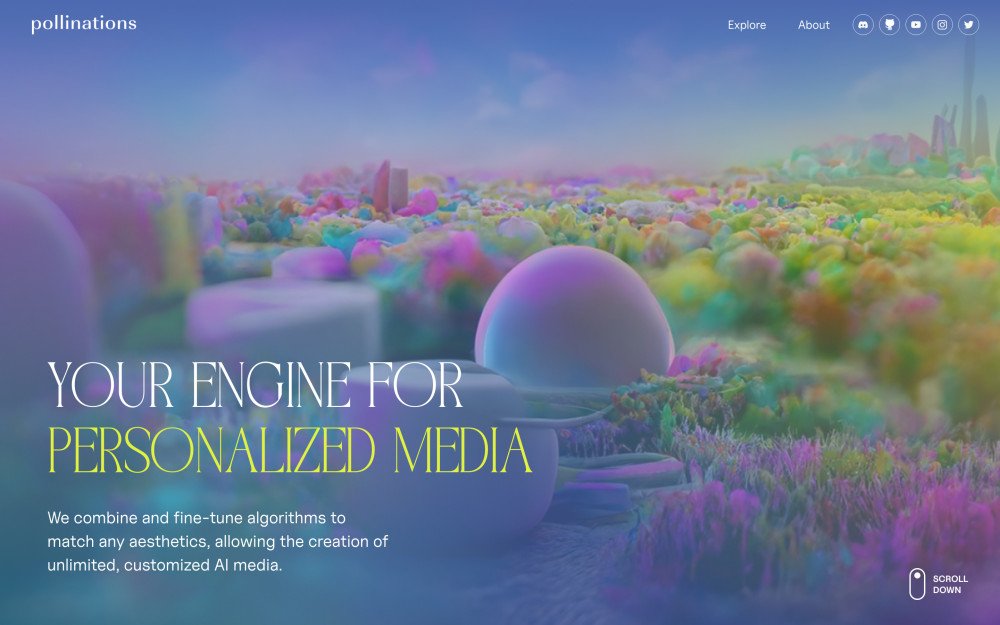Viewport: 1000px width, 625px height.
Task: Click the pollinations logo
Action: point(84,24)
